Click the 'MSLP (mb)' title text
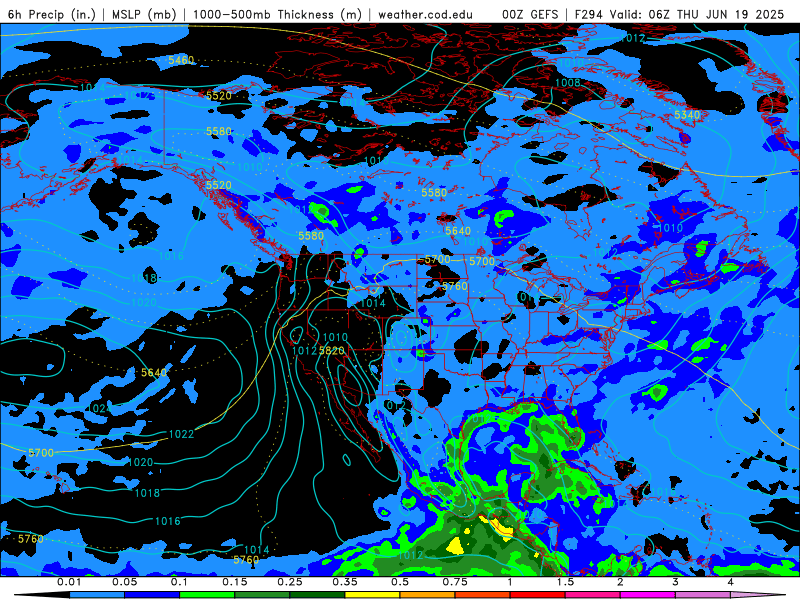The image size is (800, 600). pos(144,15)
